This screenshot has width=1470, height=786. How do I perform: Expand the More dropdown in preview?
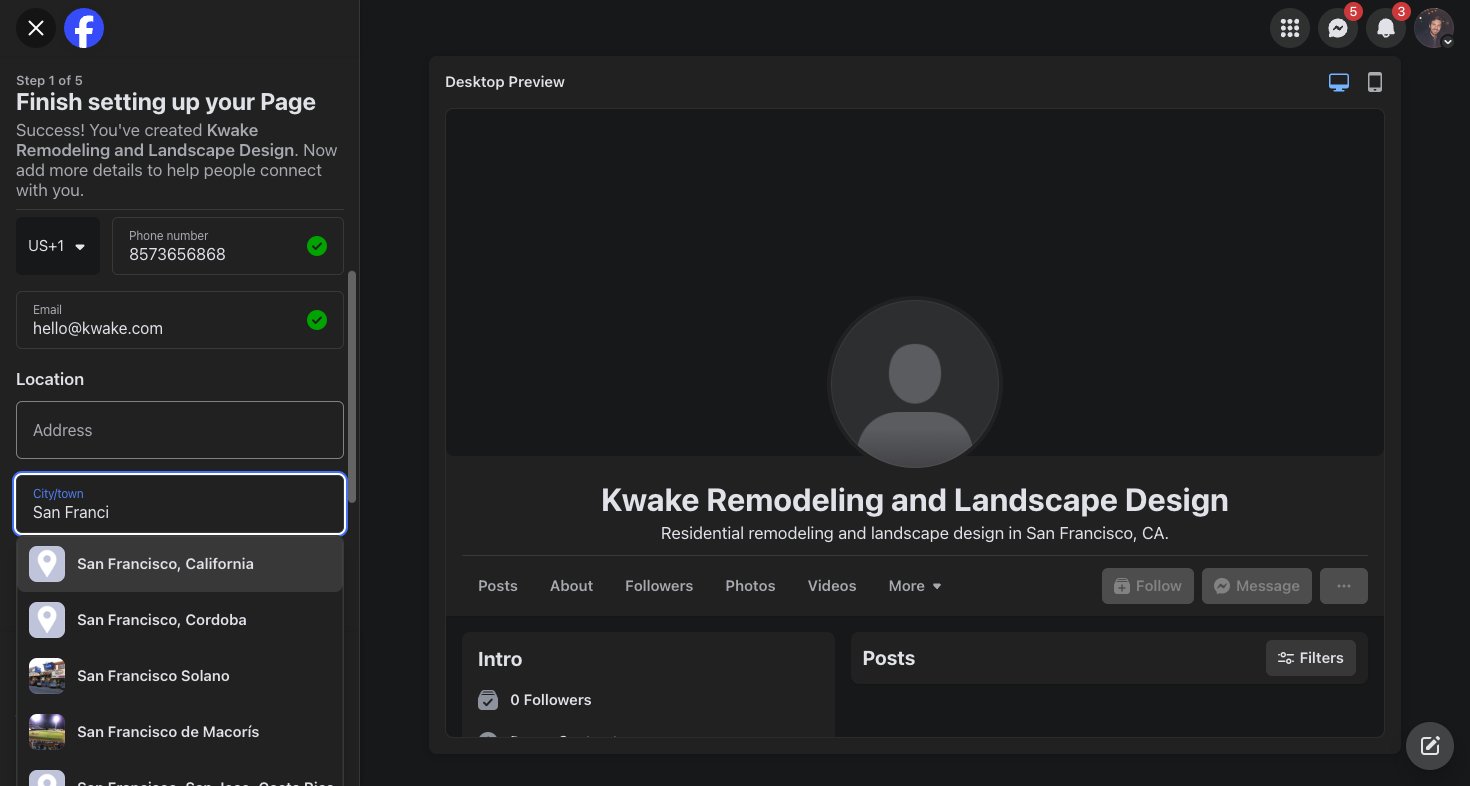[915, 586]
